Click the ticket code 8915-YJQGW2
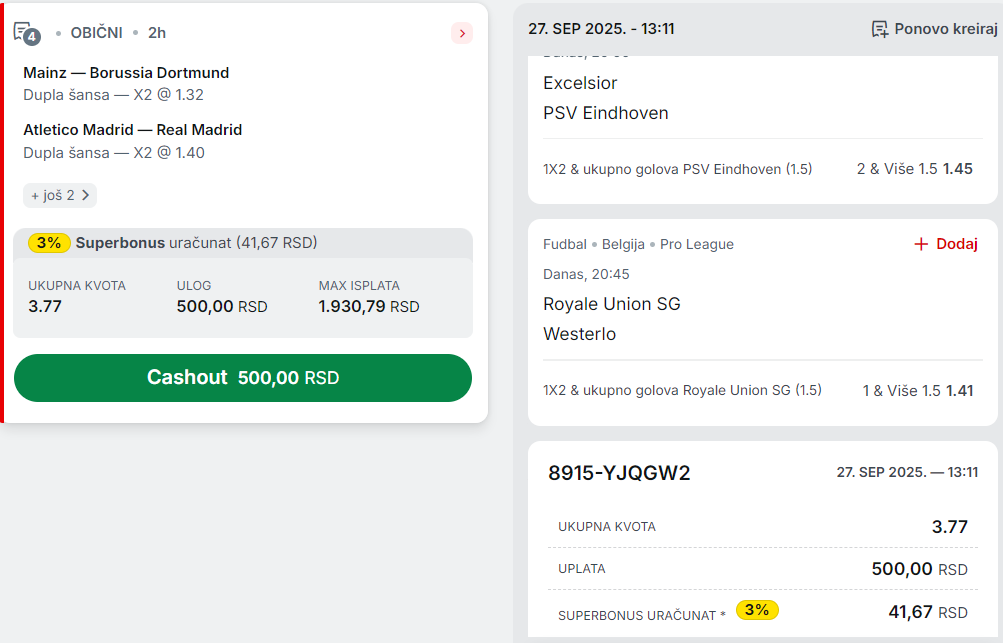This screenshot has height=643, width=1003. (x=619, y=473)
